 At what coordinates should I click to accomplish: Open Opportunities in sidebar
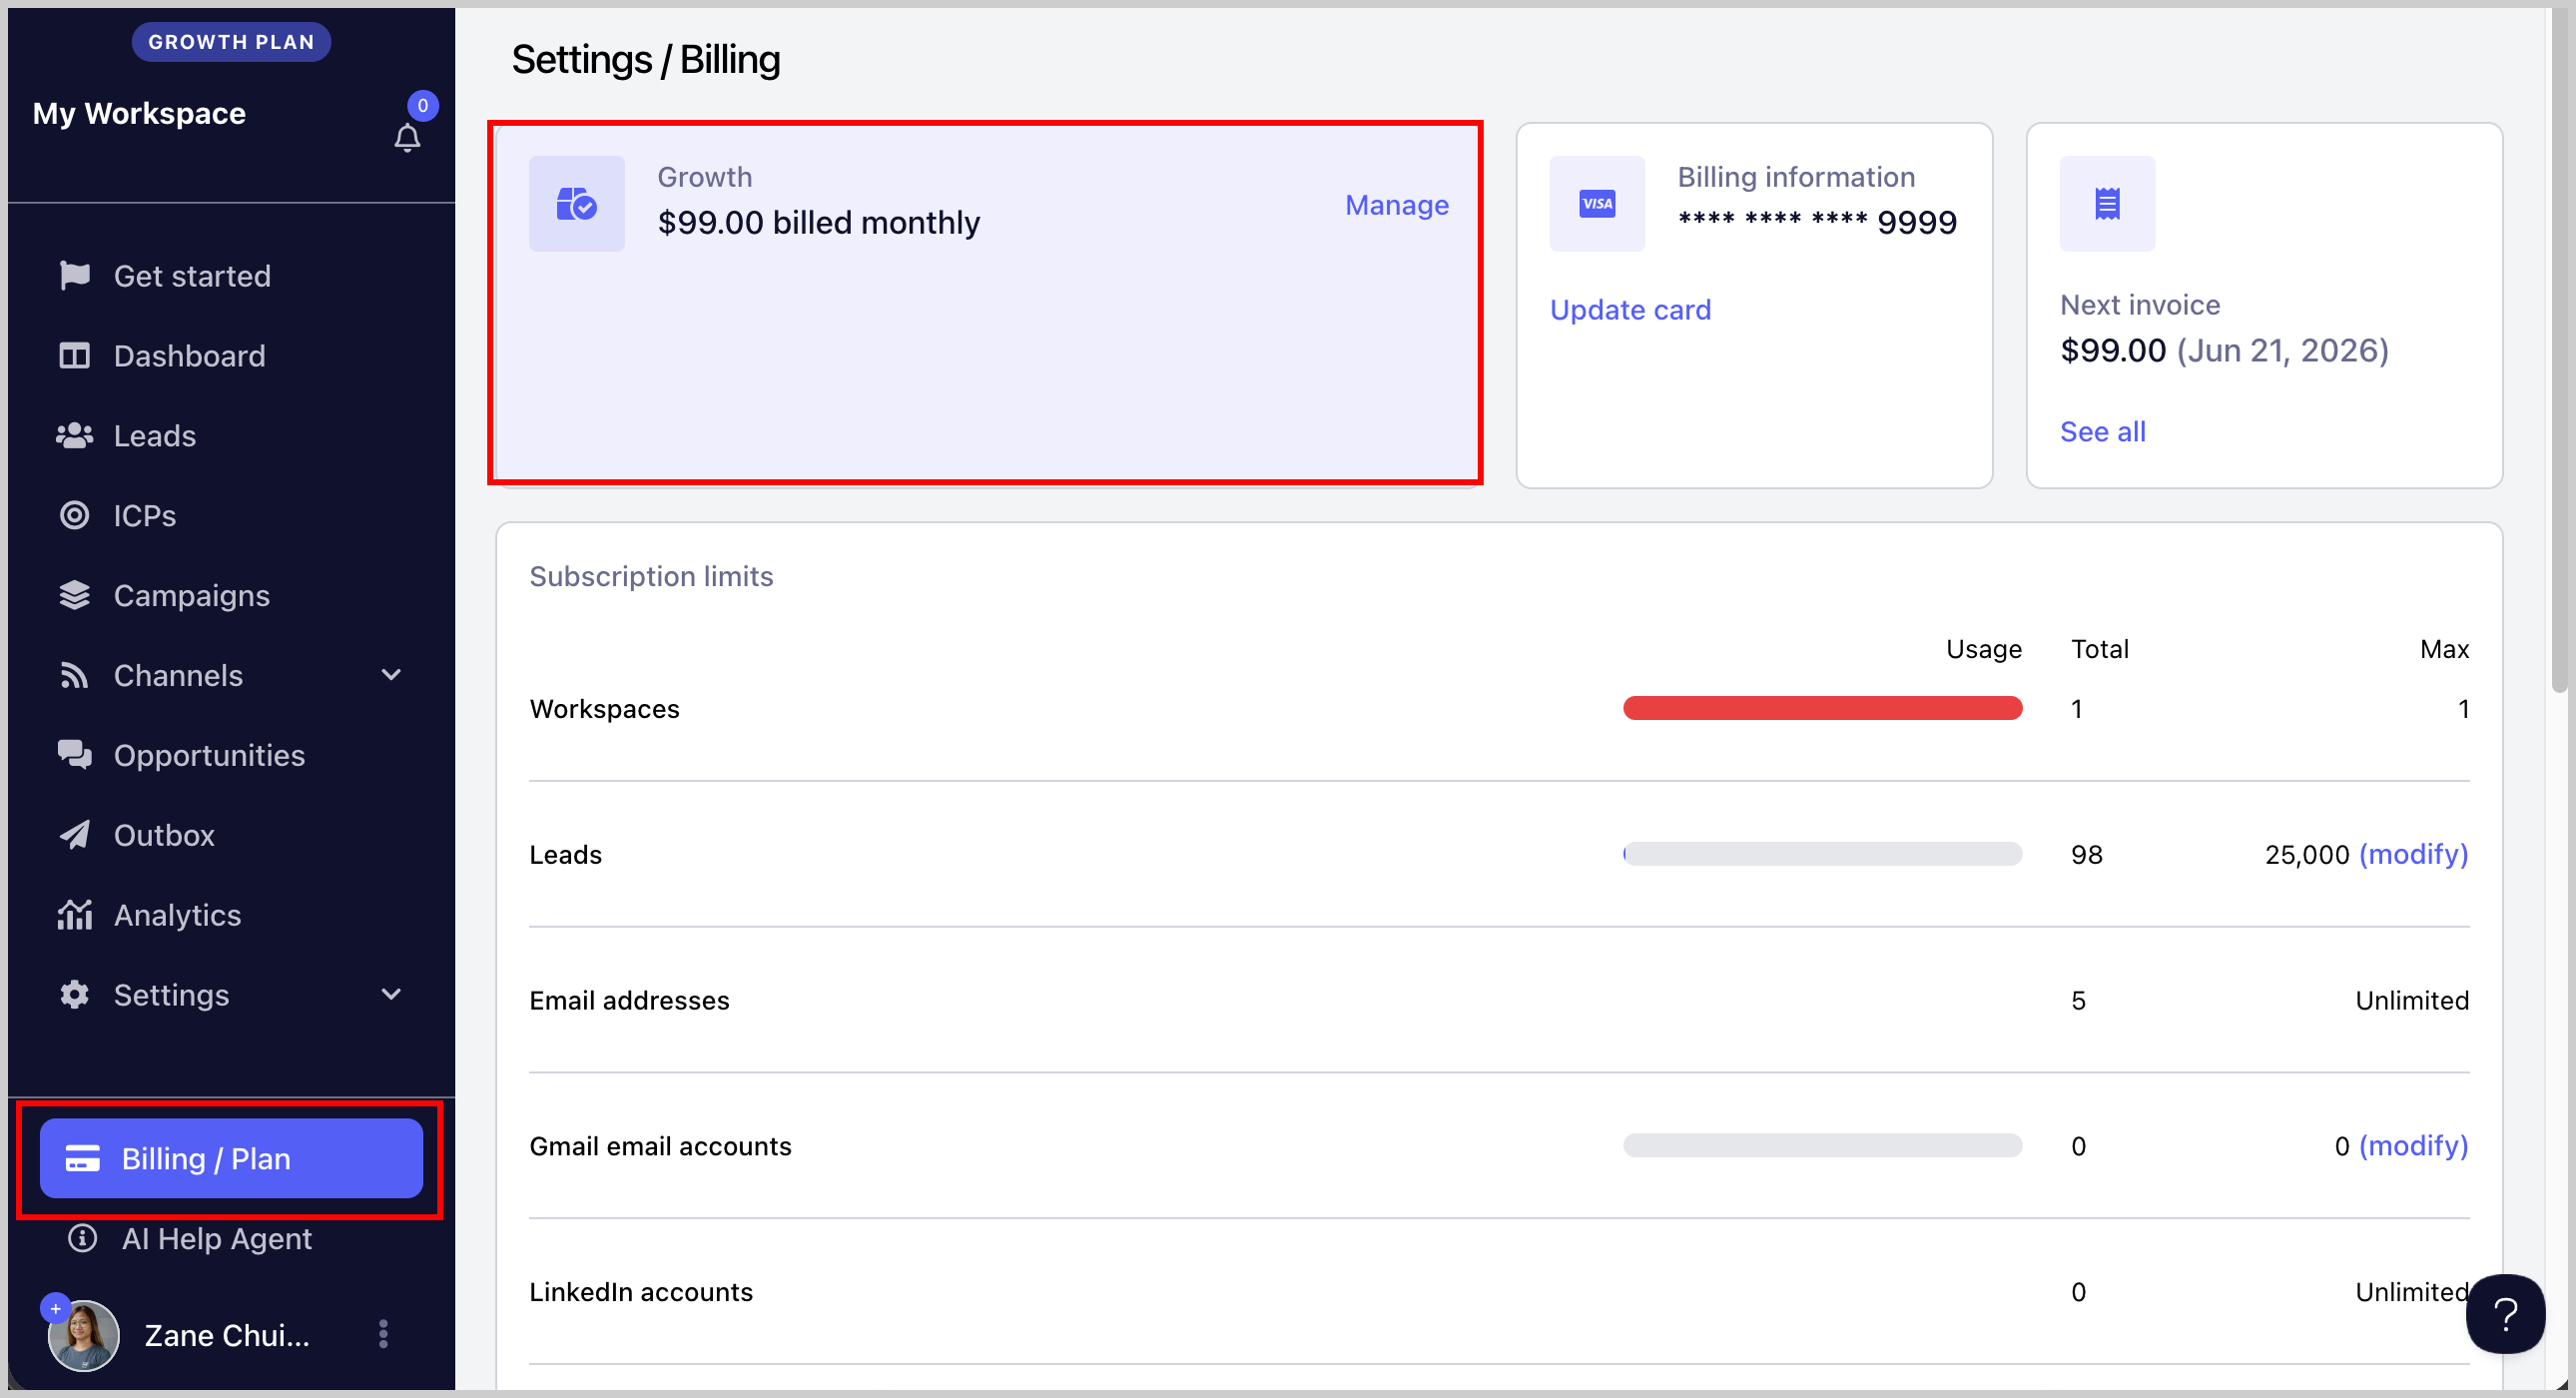209,756
